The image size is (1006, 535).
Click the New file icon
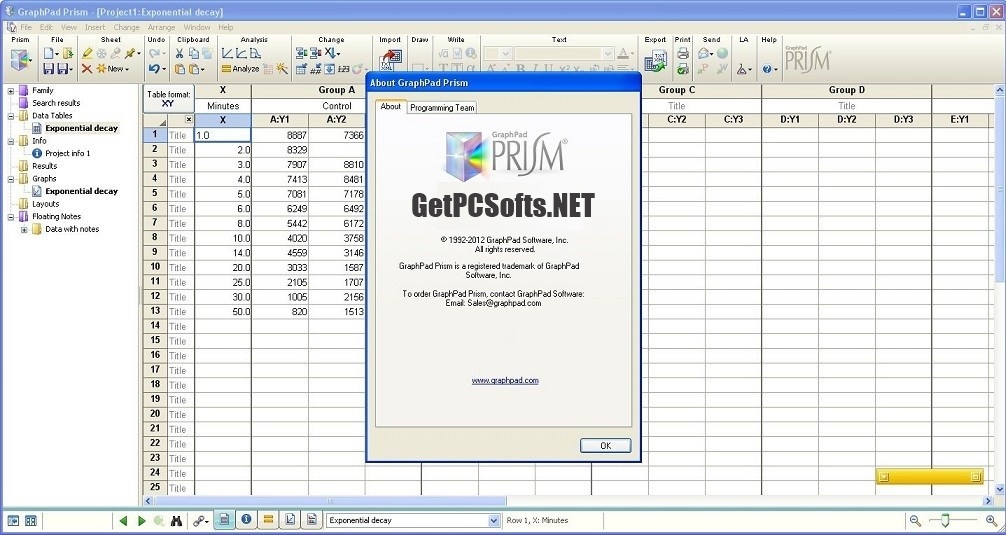(49, 53)
